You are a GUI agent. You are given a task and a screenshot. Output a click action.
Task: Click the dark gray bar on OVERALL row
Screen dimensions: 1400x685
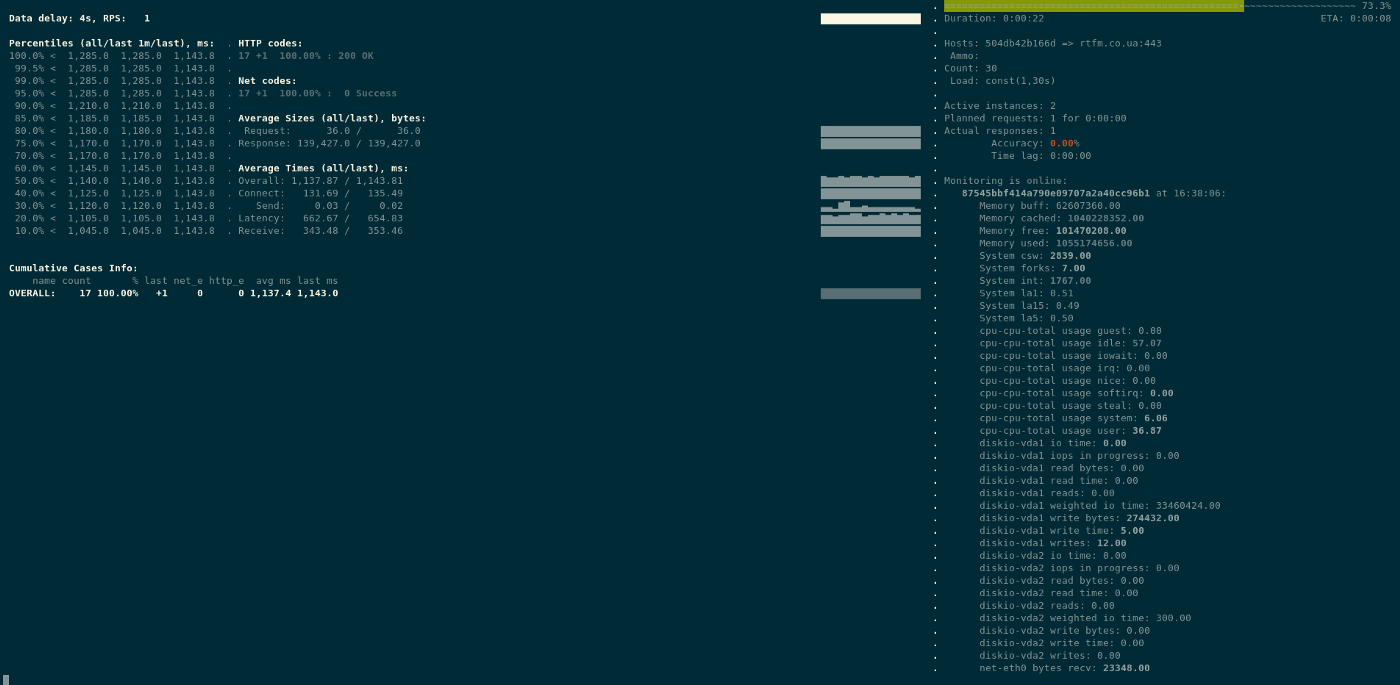tap(870, 293)
